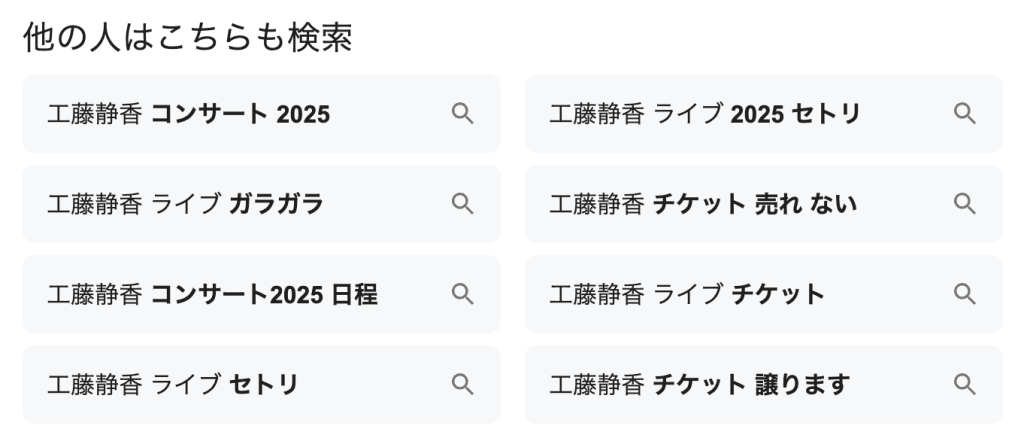Click magnifier beside 工藤静香 ライブ セトリ

click(x=462, y=384)
